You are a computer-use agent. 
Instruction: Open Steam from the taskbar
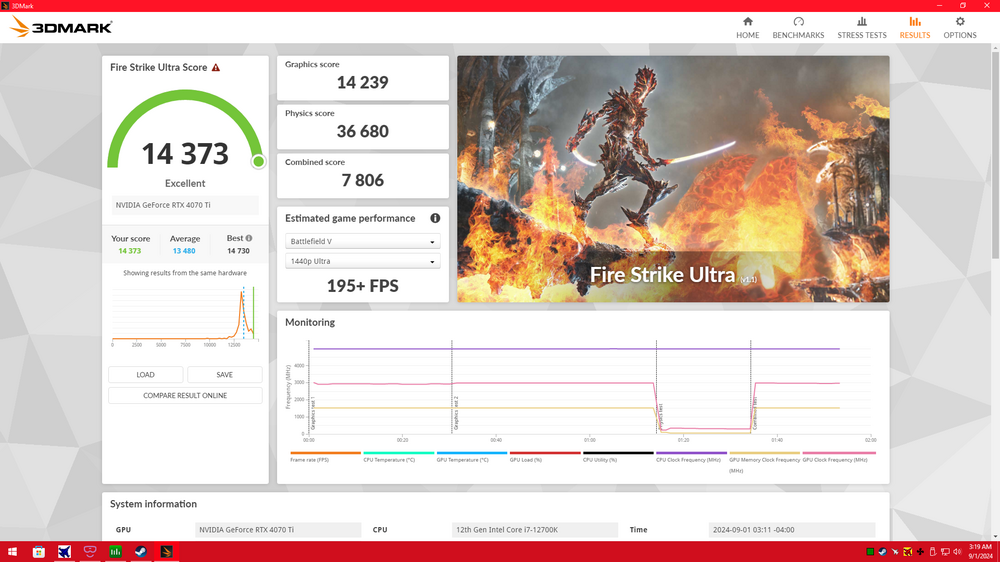(141, 552)
